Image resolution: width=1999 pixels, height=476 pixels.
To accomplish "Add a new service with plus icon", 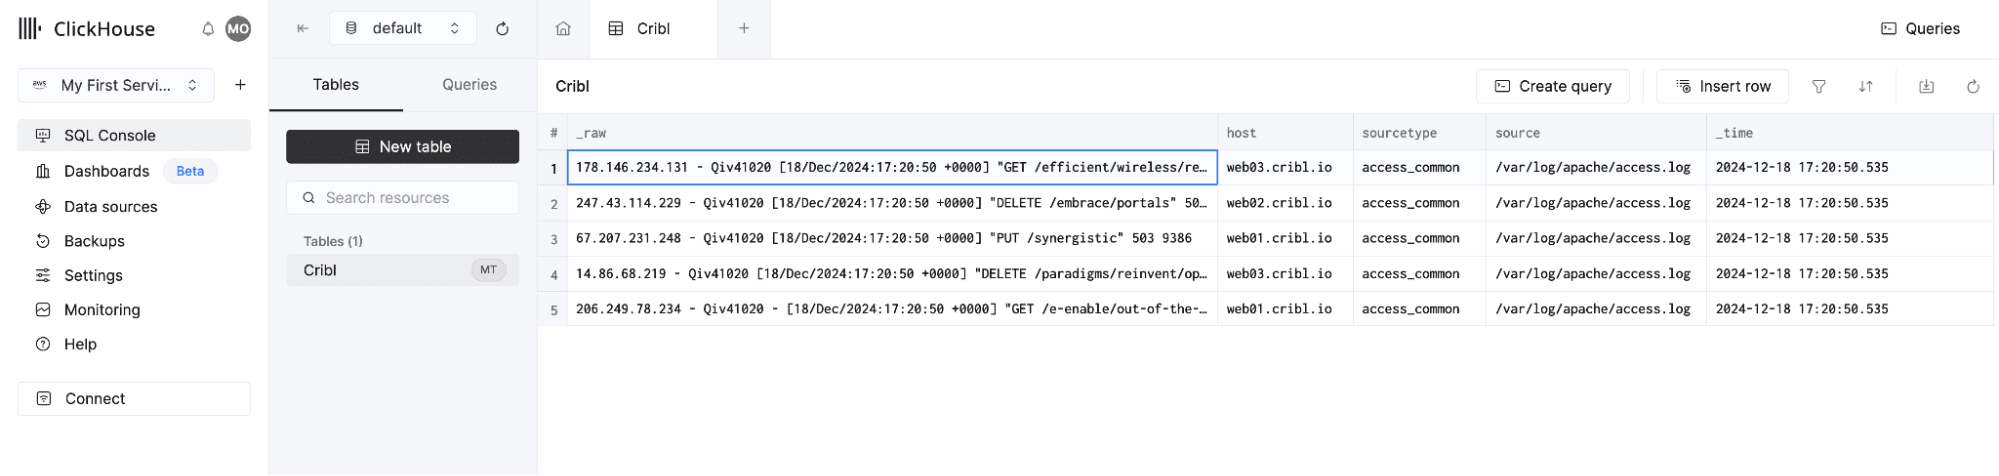I will (240, 85).
